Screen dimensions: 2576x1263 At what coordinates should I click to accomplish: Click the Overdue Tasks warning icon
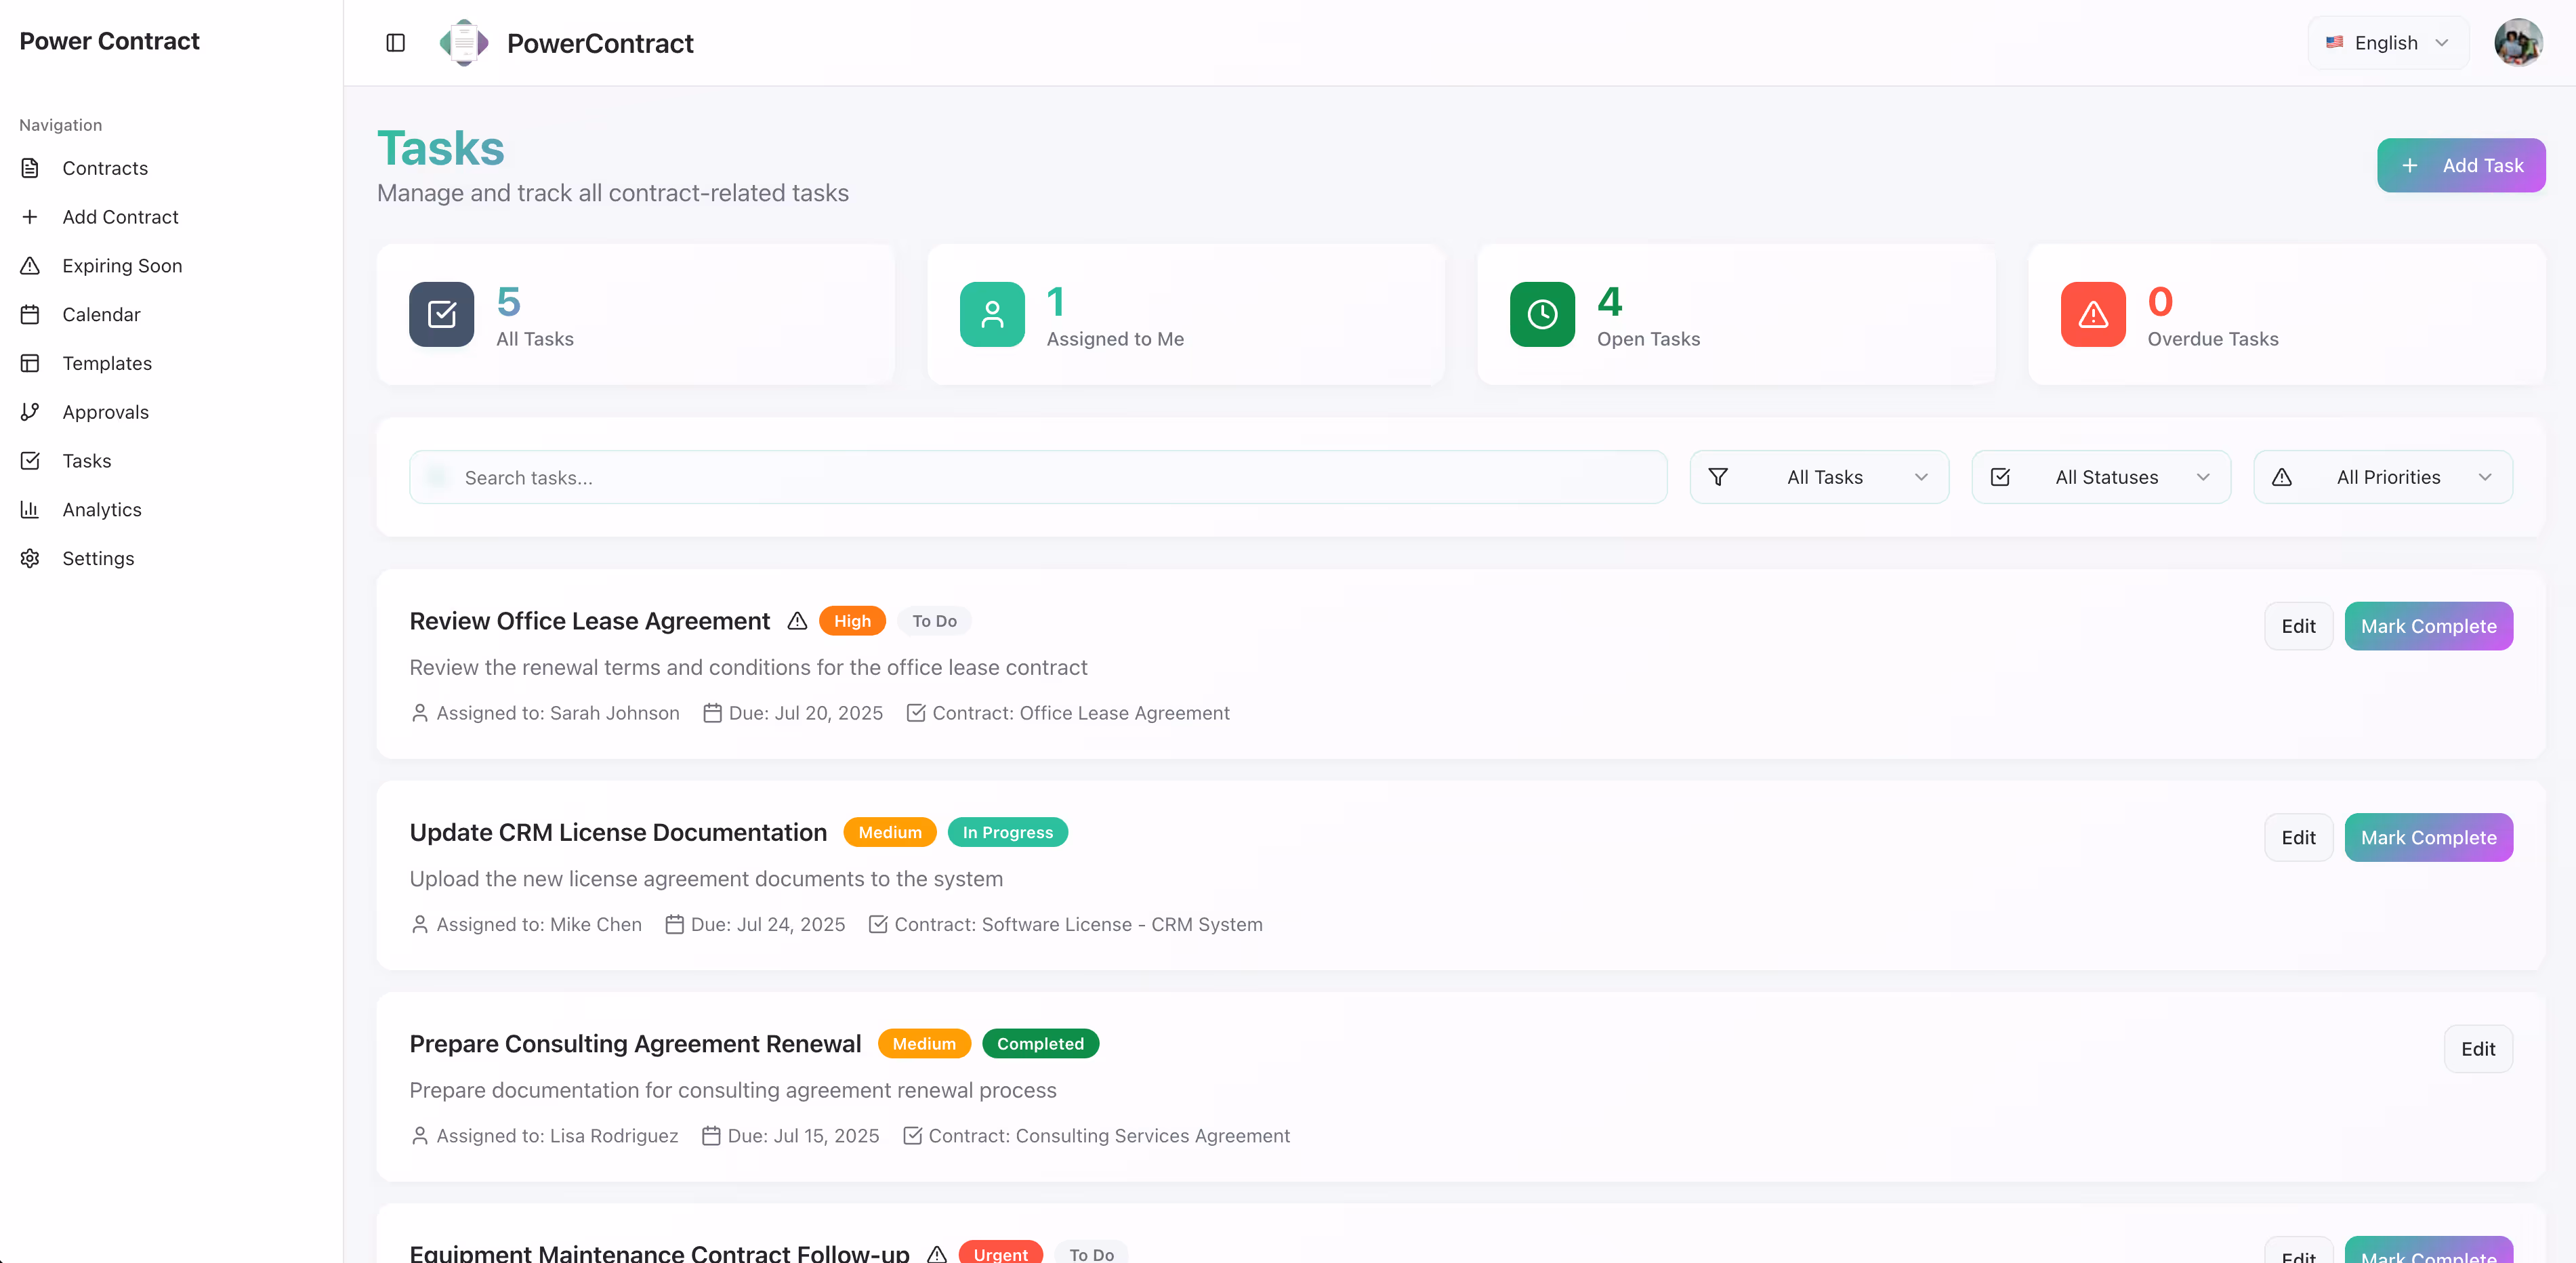[x=2093, y=314]
